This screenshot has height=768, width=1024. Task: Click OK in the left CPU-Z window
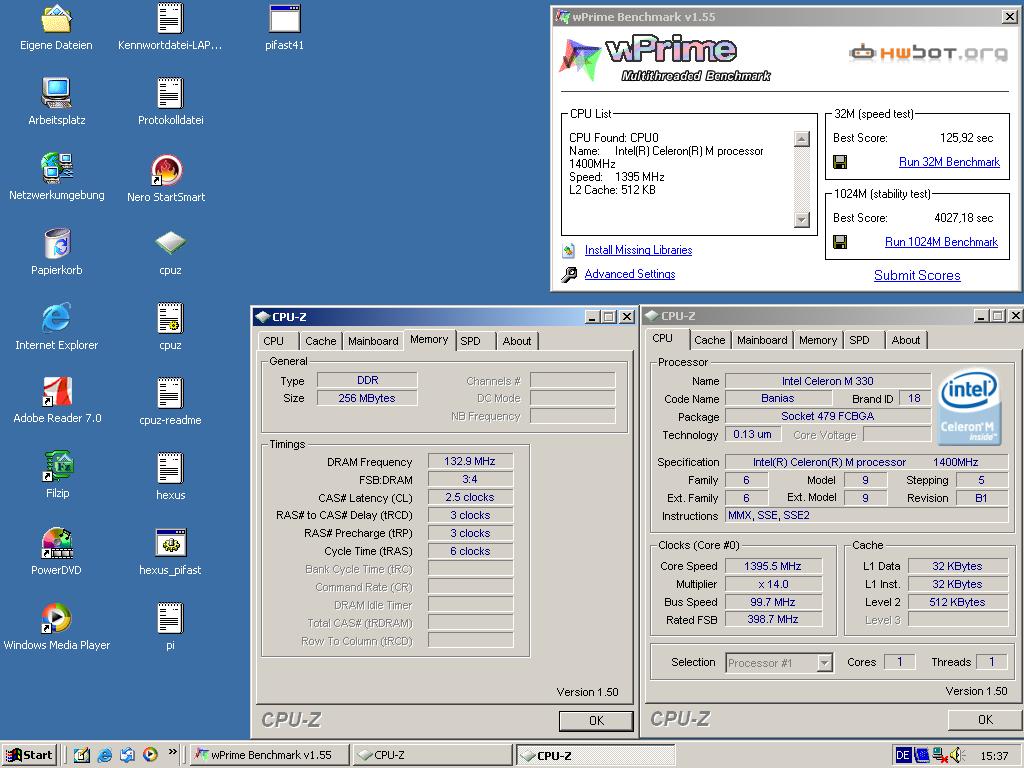point(596,721)
